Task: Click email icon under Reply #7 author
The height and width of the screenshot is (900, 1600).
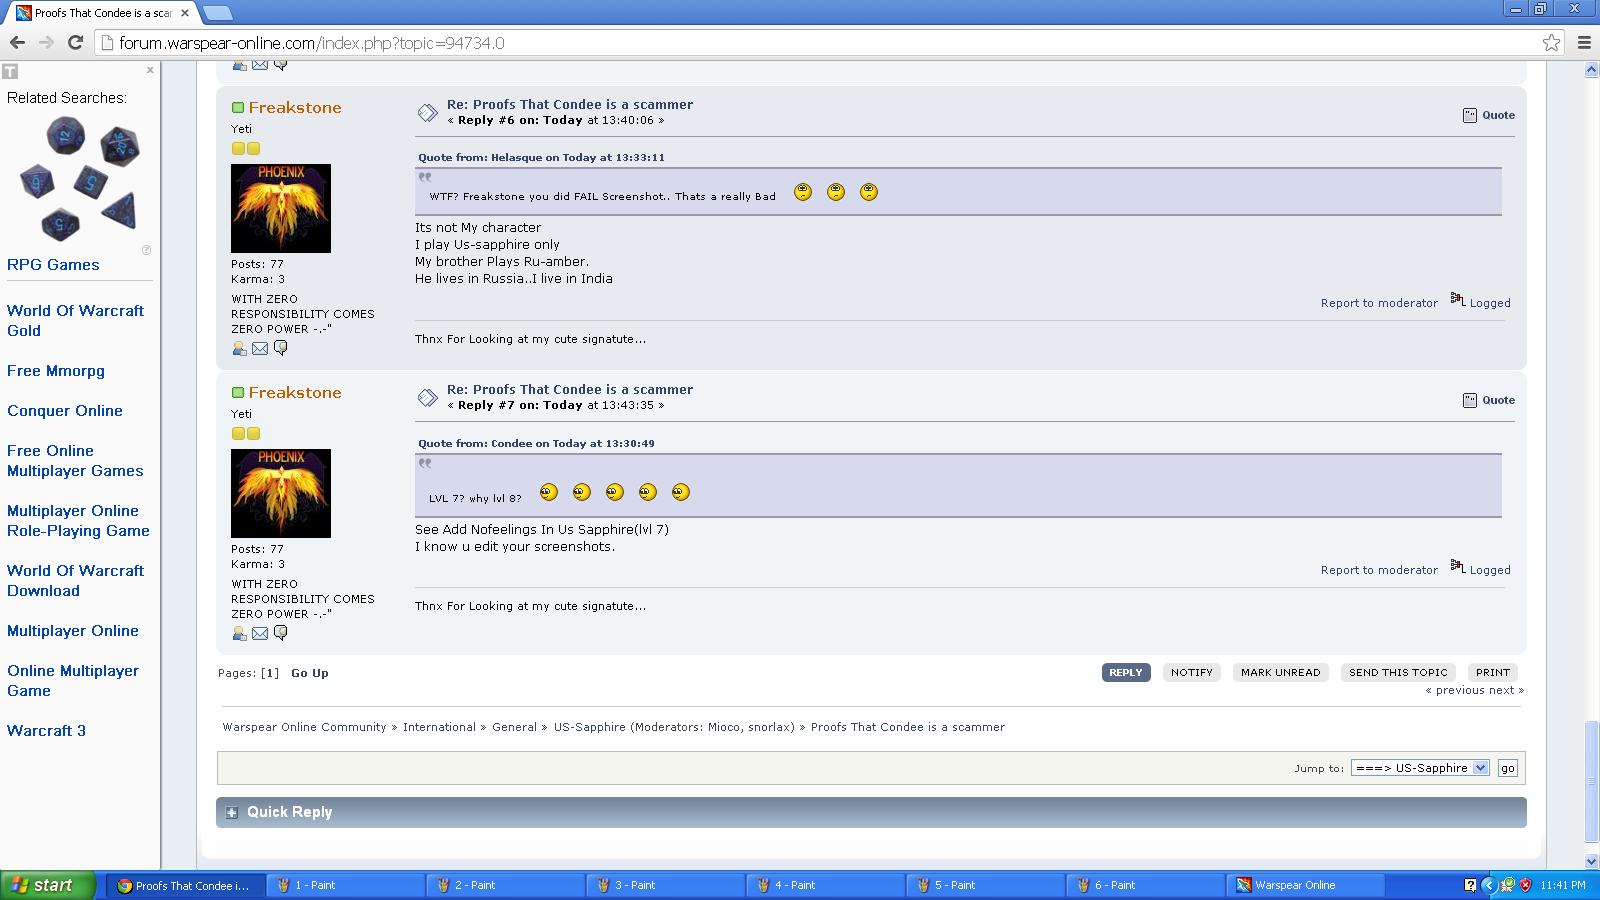Action: point(260,633)
